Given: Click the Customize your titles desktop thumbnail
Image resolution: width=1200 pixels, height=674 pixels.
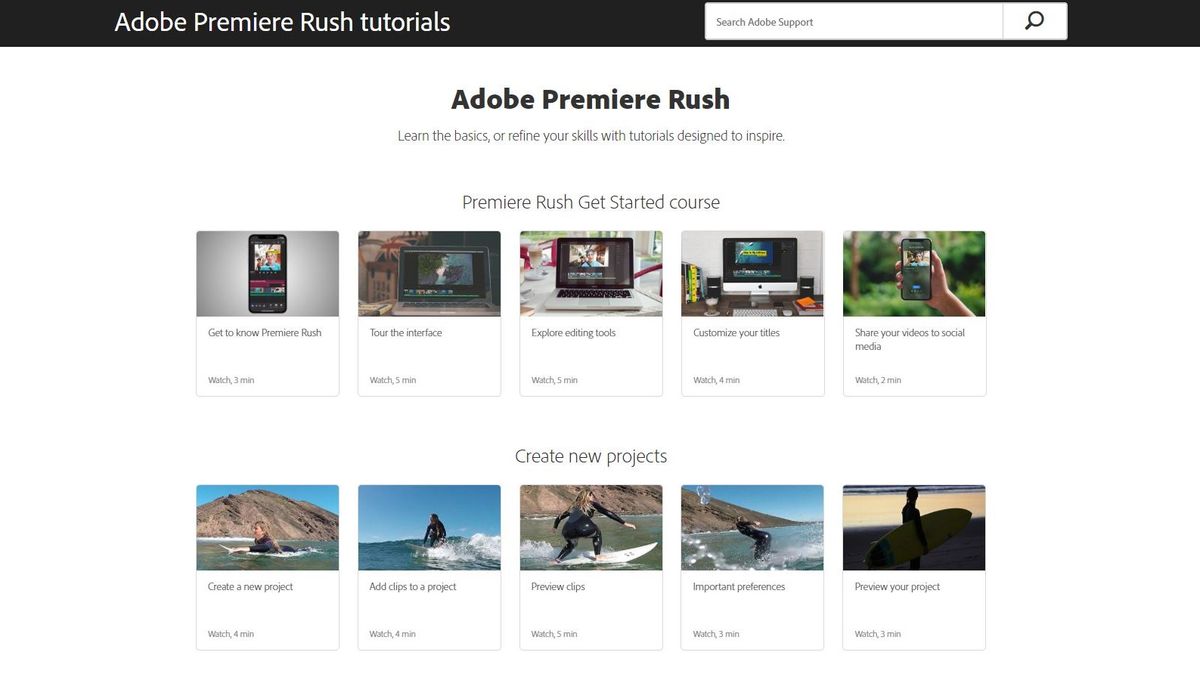Looking at the screenshot, I should pos(752,274).
